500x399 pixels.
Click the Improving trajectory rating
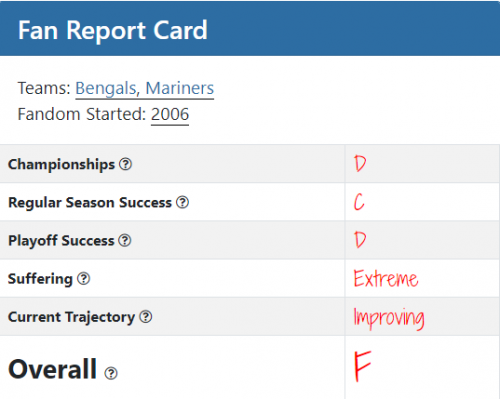pyautogui.click(x=389, y=318)
